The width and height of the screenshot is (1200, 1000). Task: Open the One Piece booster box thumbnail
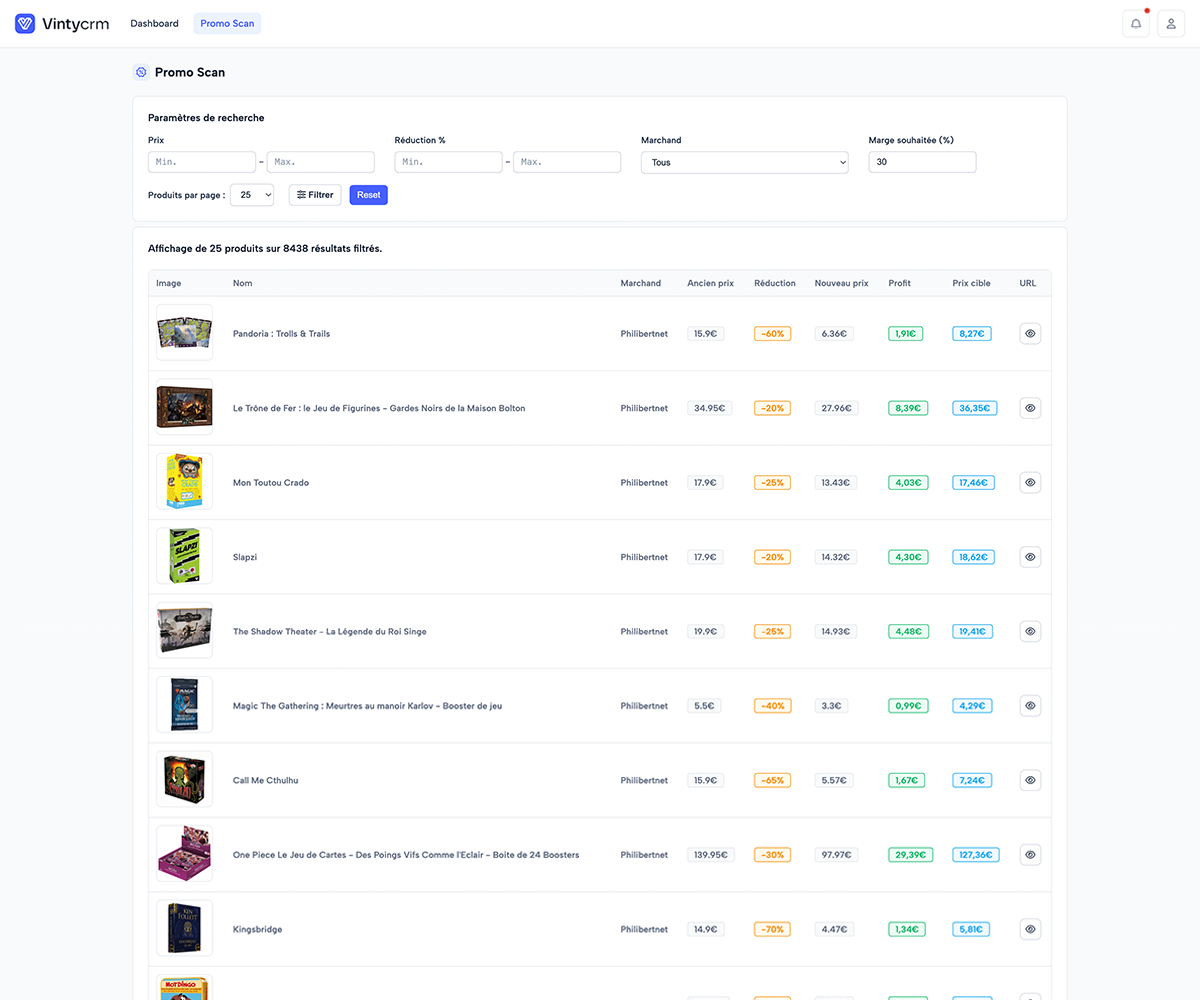click(184, 855)
